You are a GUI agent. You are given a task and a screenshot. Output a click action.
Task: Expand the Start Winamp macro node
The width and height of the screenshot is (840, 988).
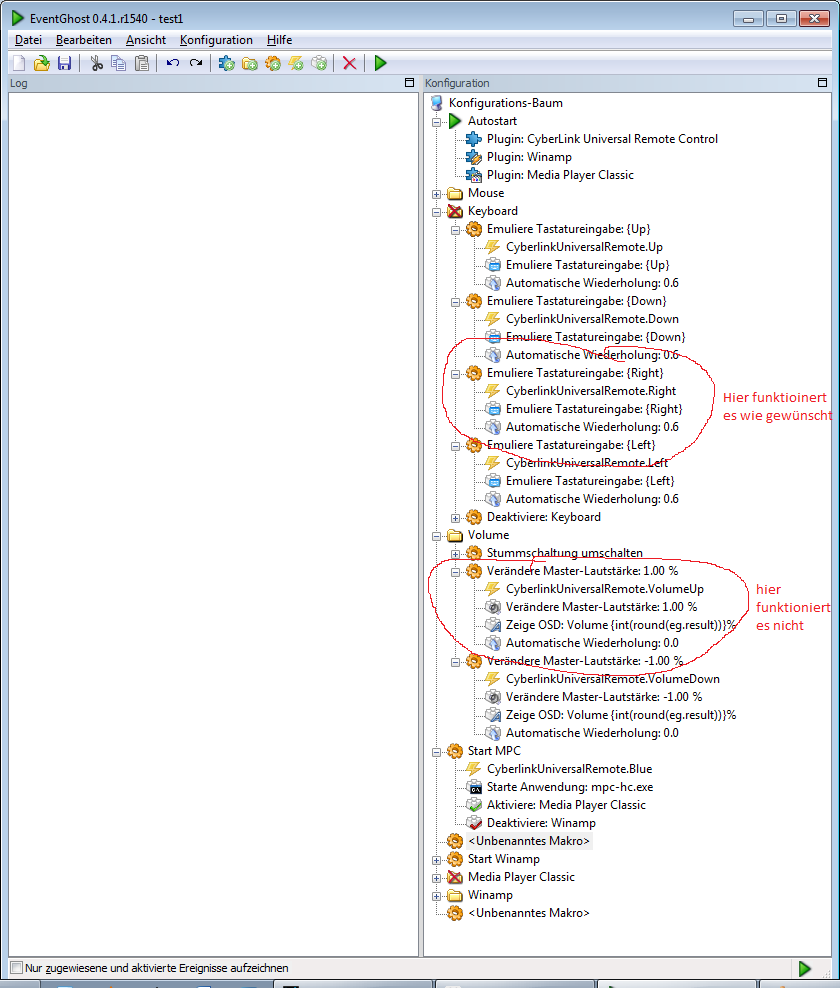[437, 859]
